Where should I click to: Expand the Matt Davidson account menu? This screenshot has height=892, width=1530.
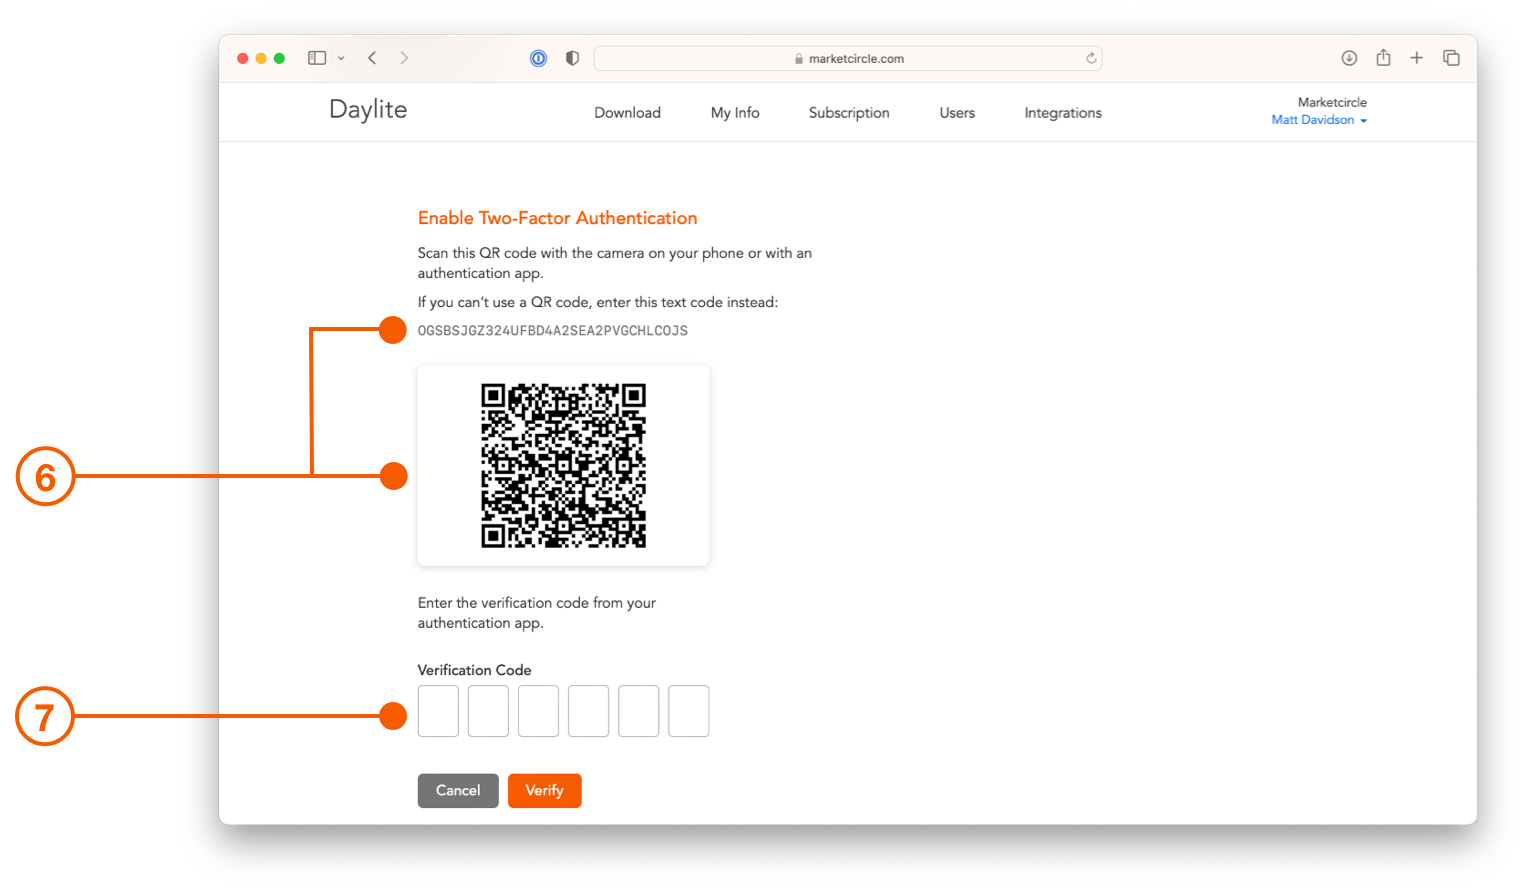(1319, 120)
